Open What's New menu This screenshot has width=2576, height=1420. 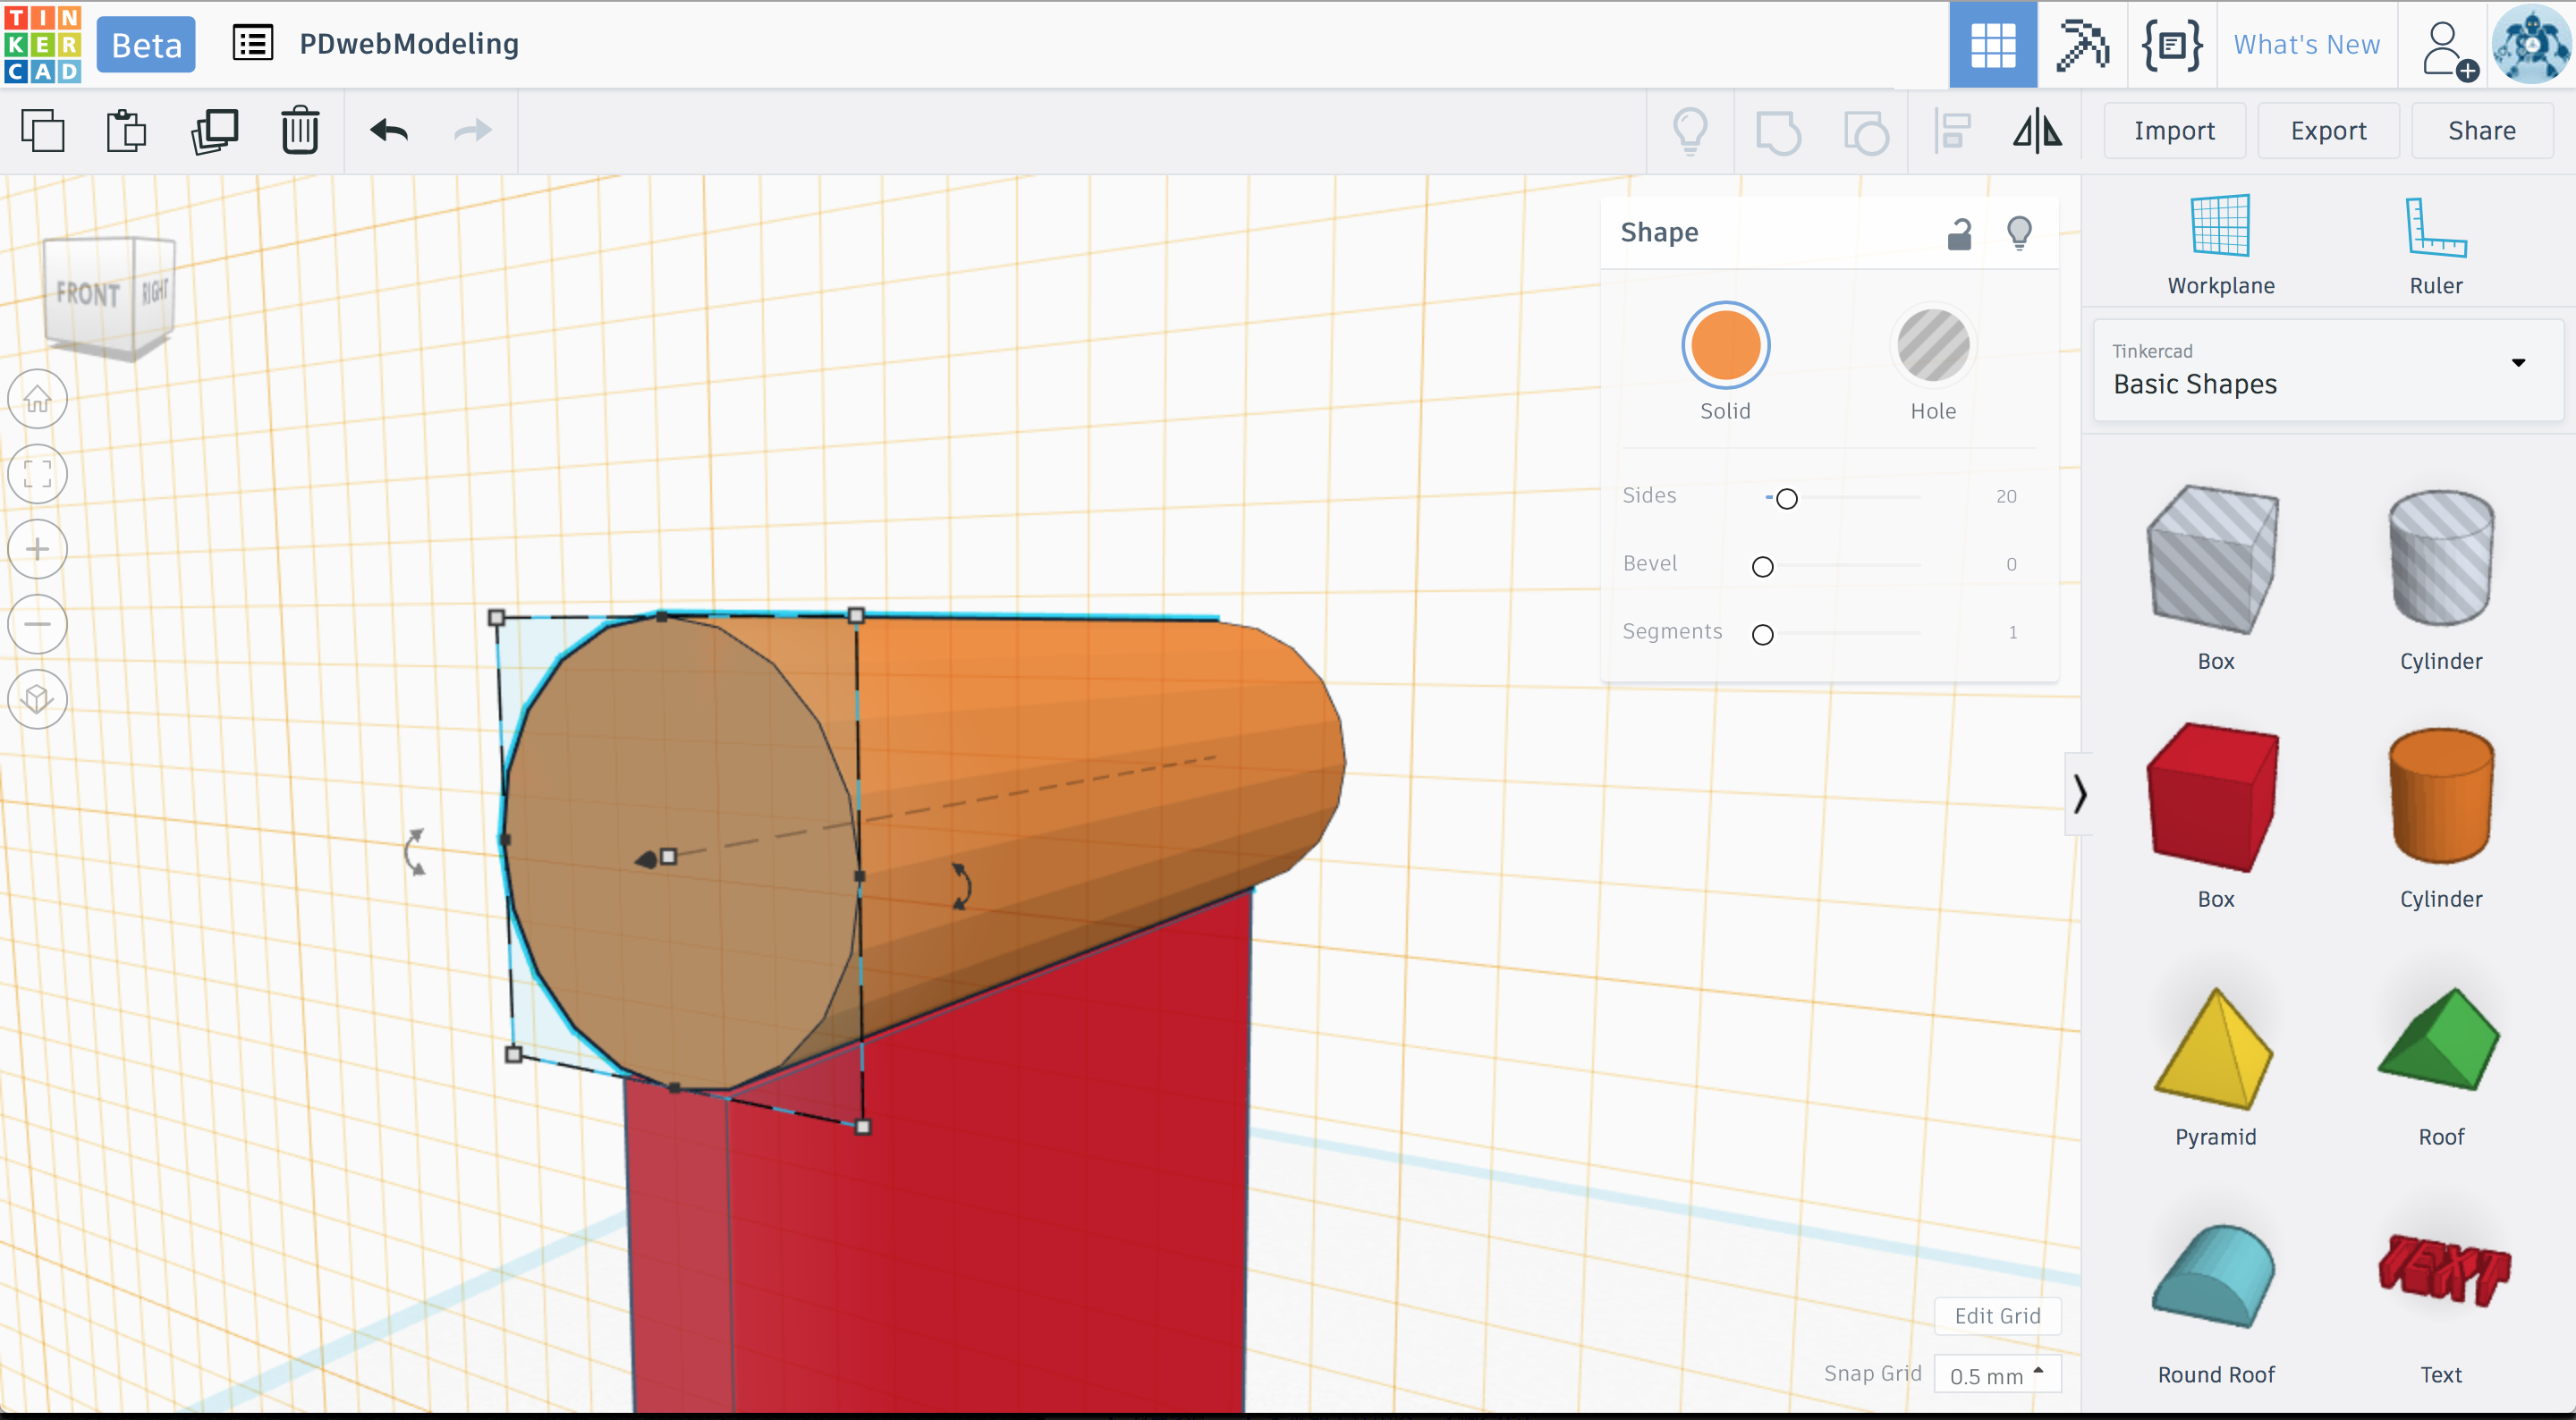click(x=2306, y=45)
